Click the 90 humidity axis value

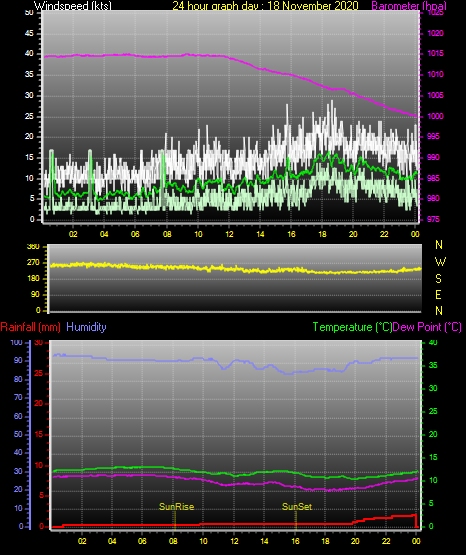tap(18, 360)
